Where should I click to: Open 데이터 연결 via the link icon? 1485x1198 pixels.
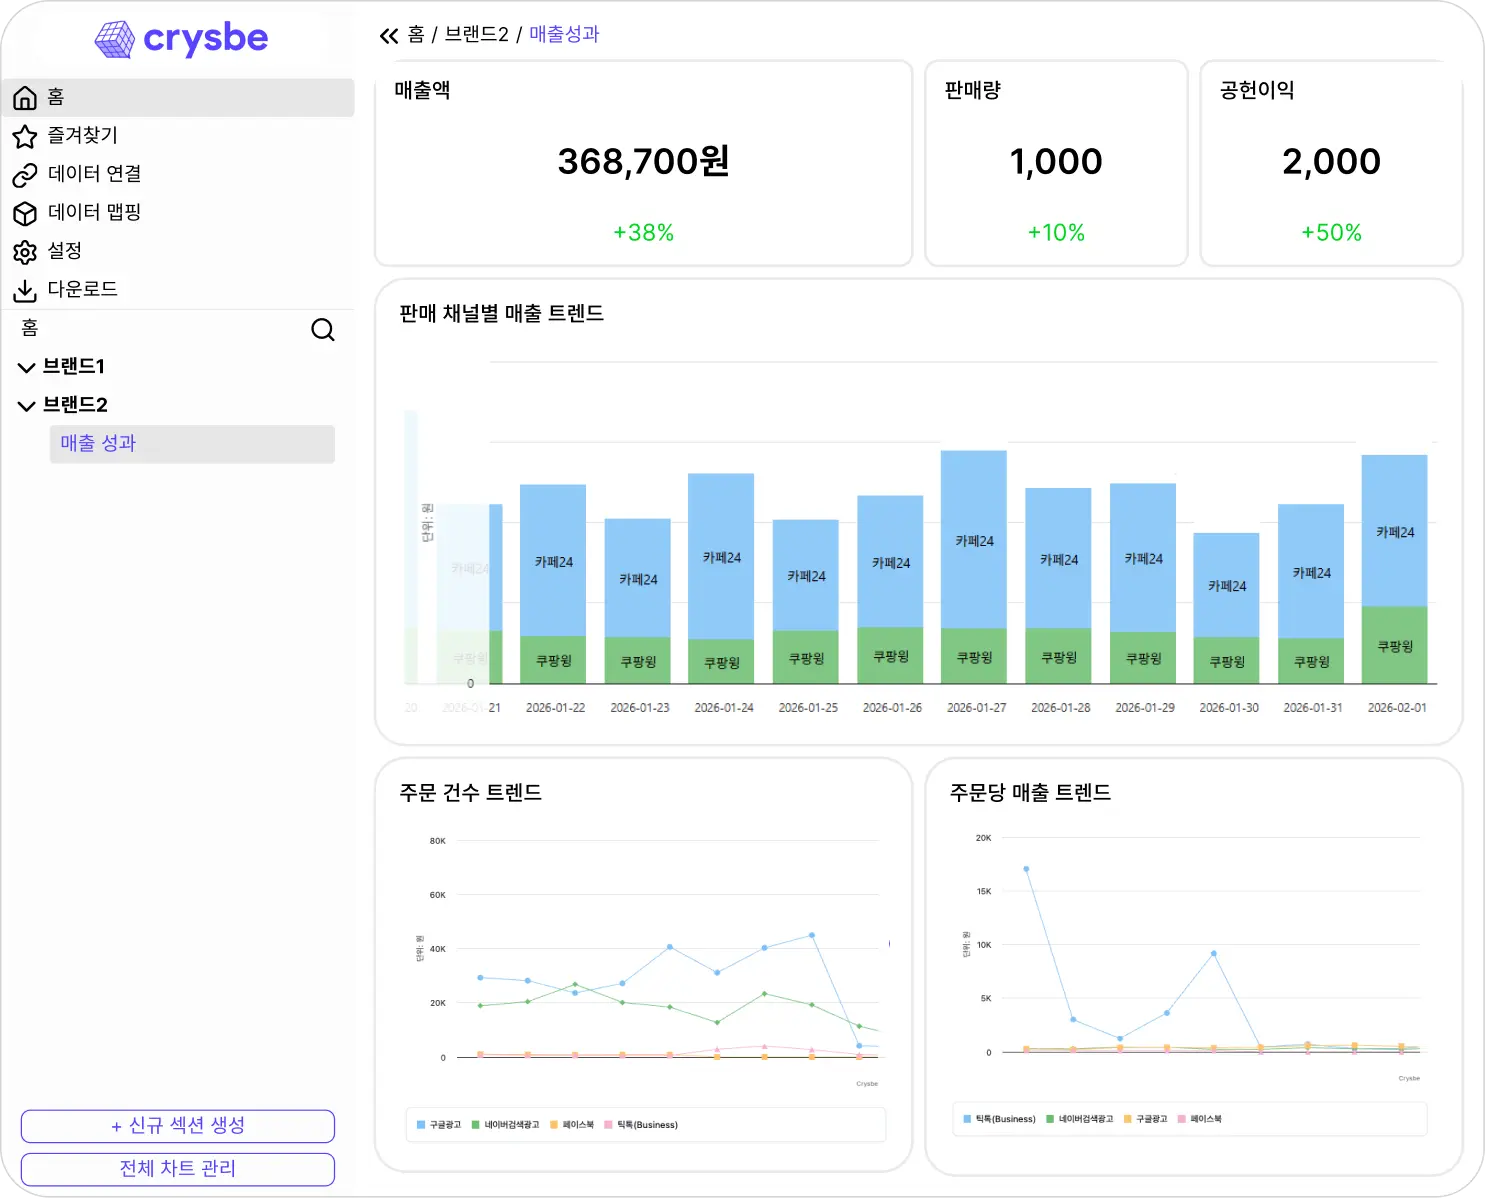tap(25, 174)
